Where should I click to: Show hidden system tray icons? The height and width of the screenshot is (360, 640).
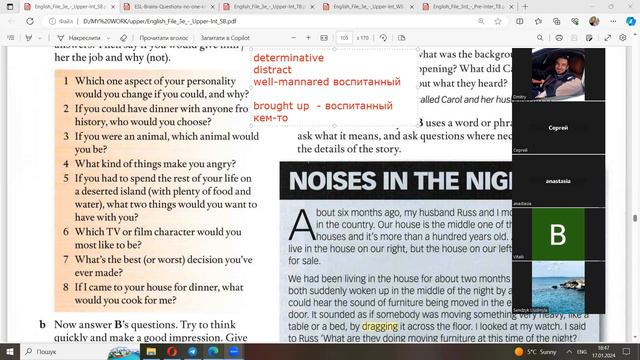(569, 351)
